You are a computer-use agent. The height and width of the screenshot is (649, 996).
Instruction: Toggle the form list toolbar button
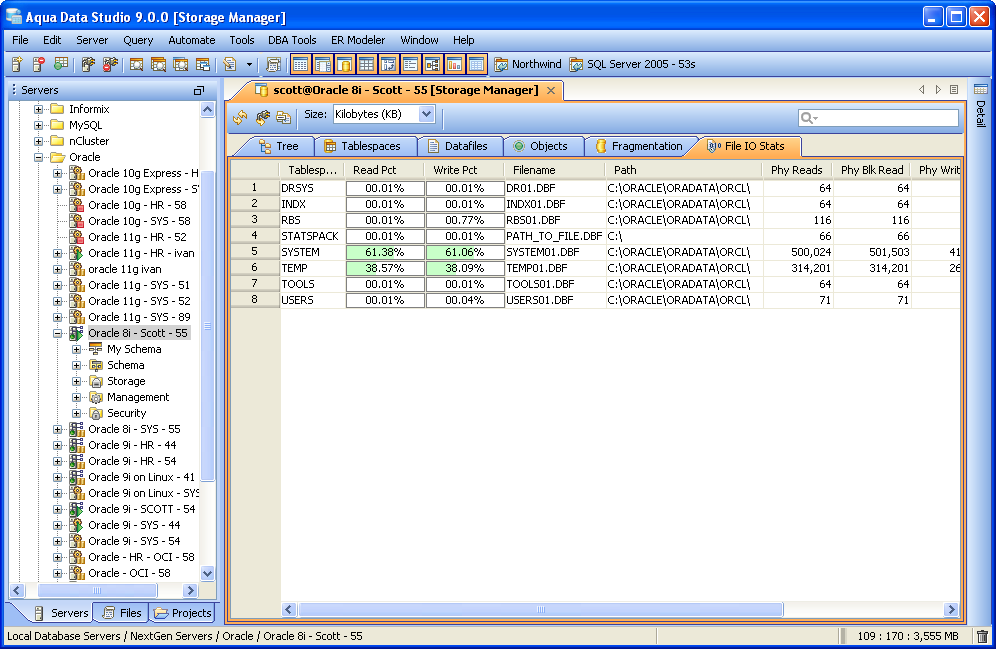tap(410, 64)
